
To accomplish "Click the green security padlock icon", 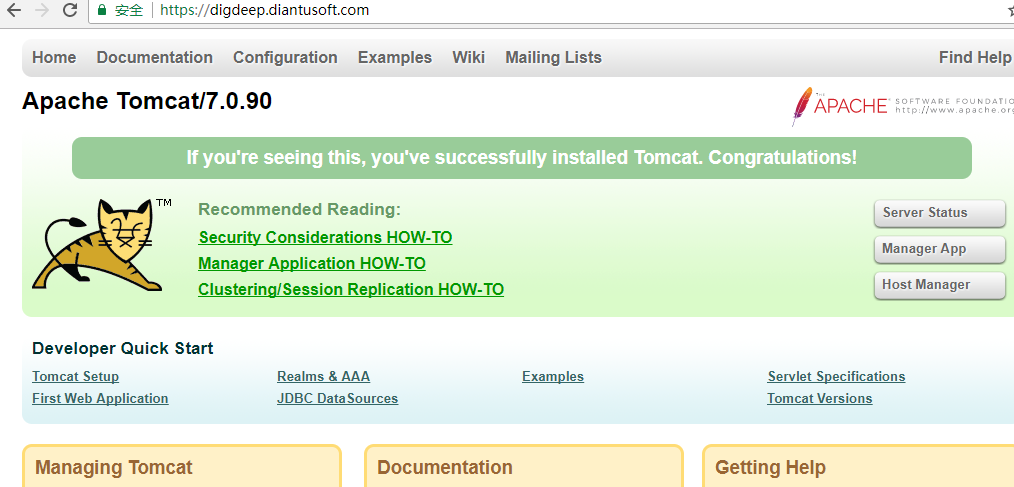I will 102,11.
